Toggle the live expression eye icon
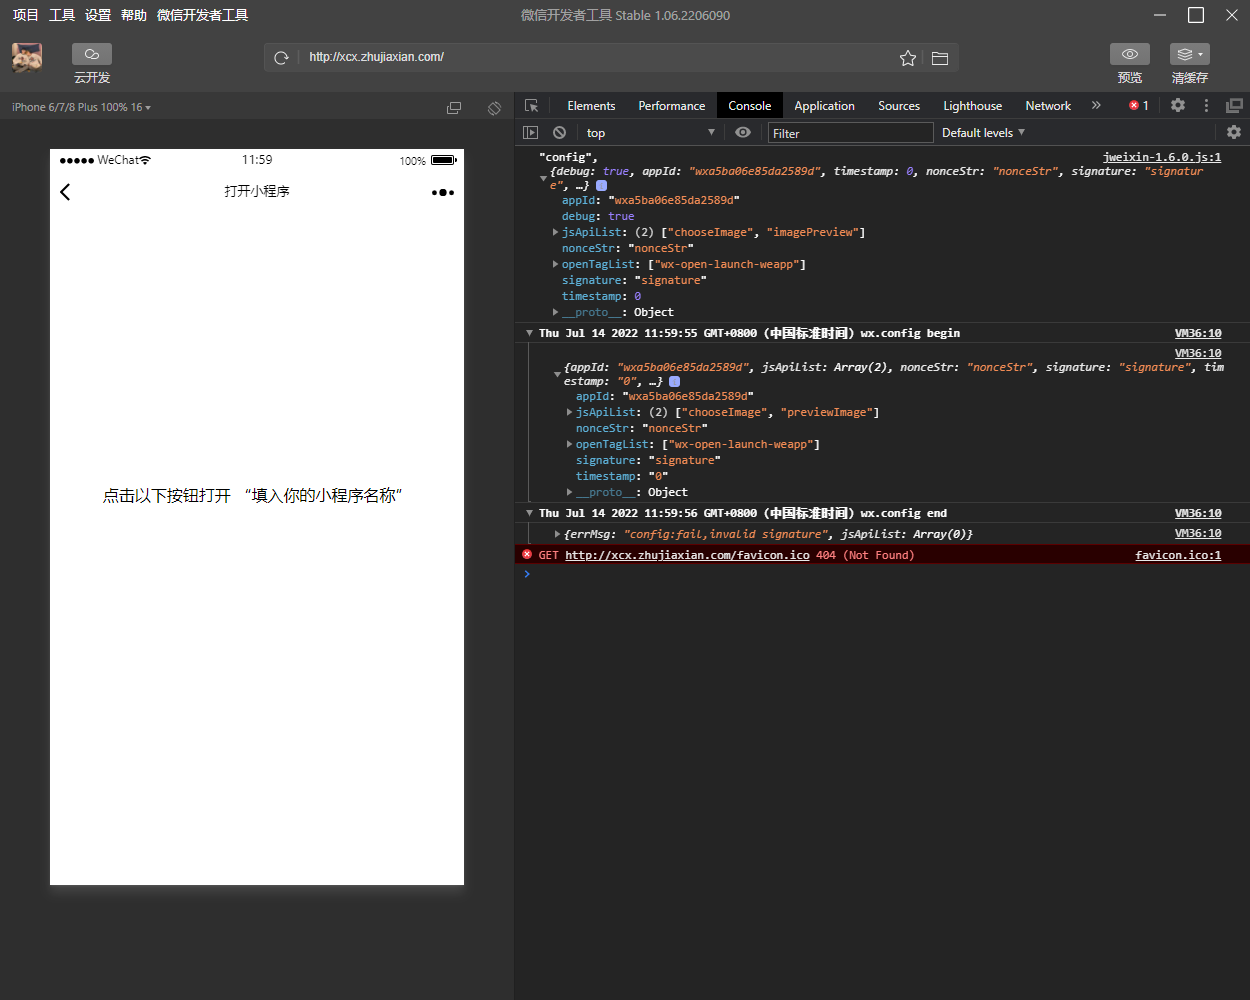The width and height of the screenshot is (1250, 1000). click(743, 132)
